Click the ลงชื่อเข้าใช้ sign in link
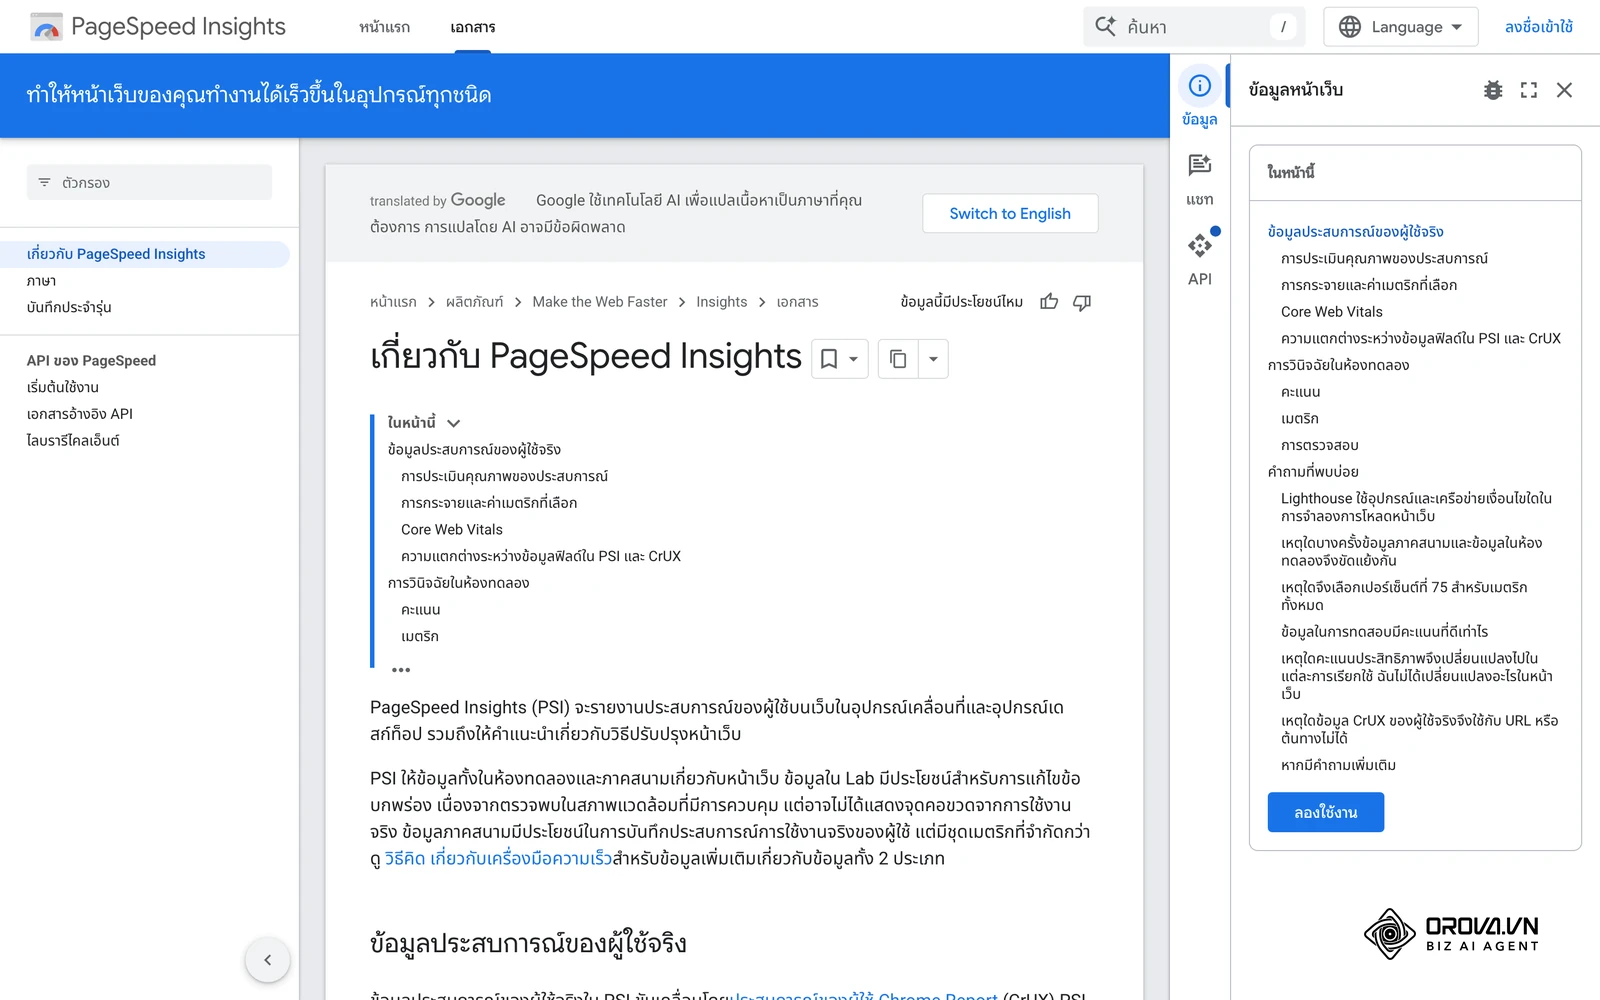 point(1538,27)
